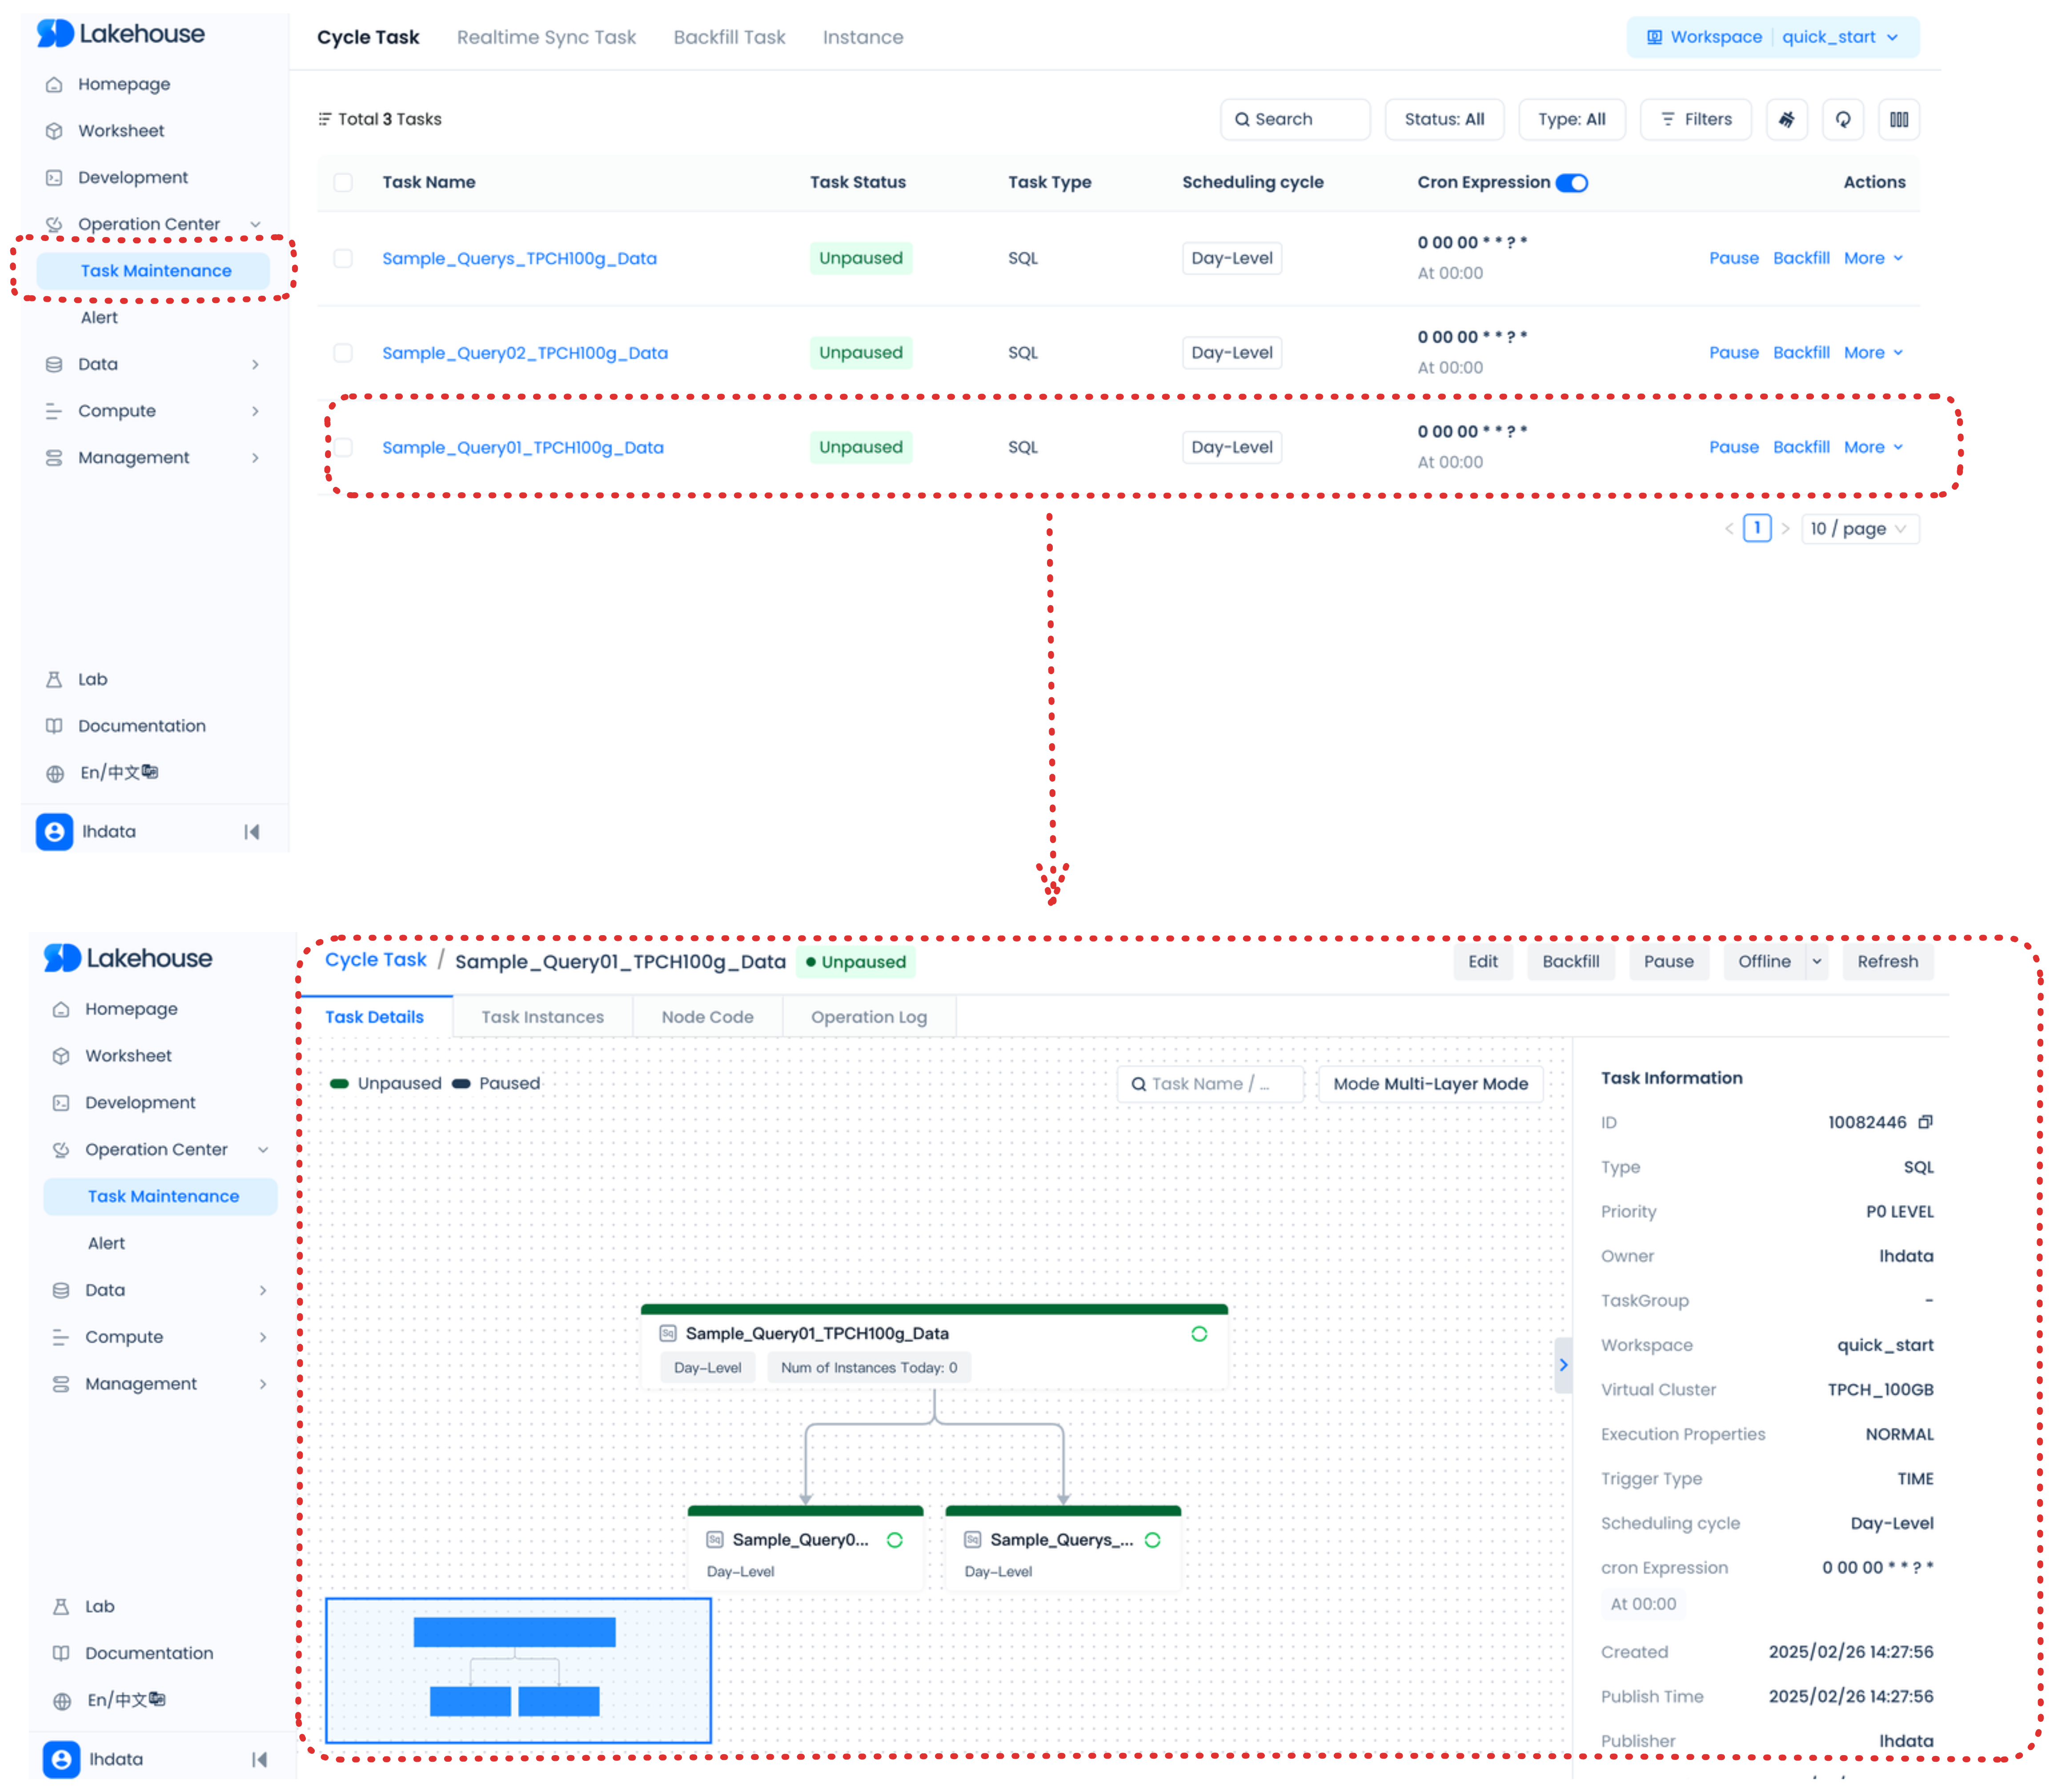Collapse the sidebar next to lhdata
Viewport: 2054px width, 1792px height.
(252, 832)
